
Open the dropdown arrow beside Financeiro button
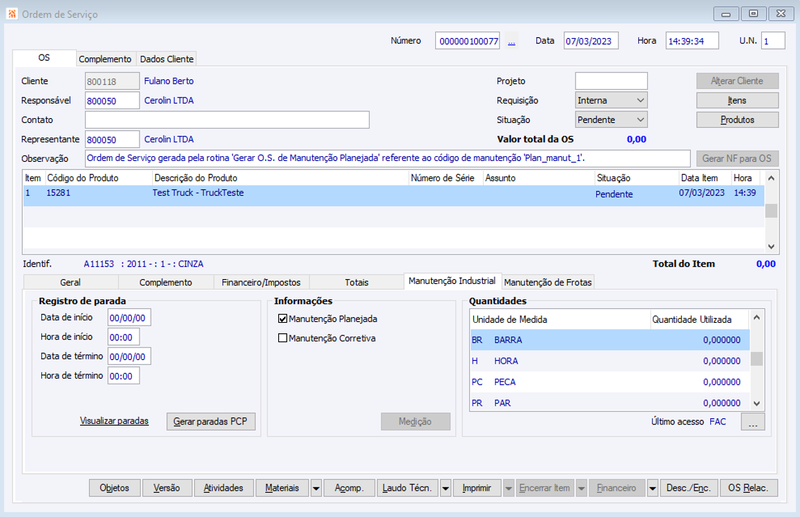pos(653,488)
